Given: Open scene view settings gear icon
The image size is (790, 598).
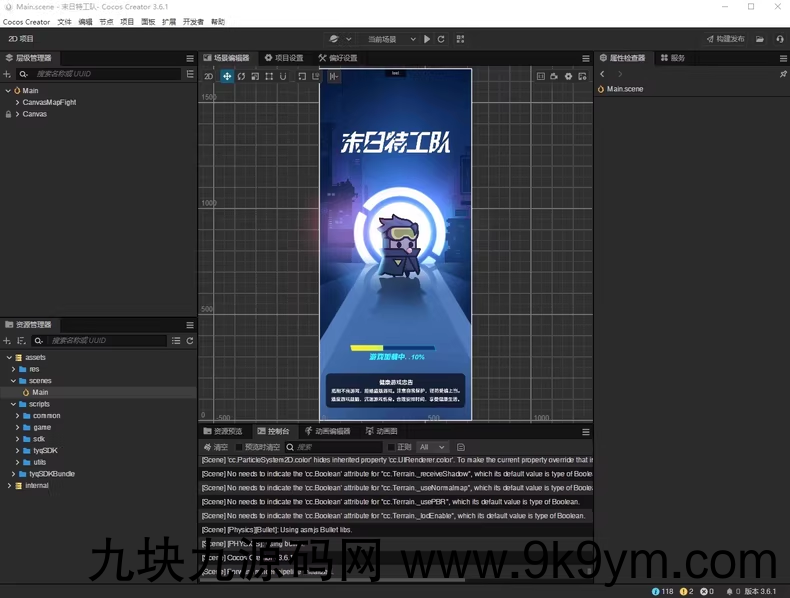Looking at the screenshot, I should pos(568,76).
